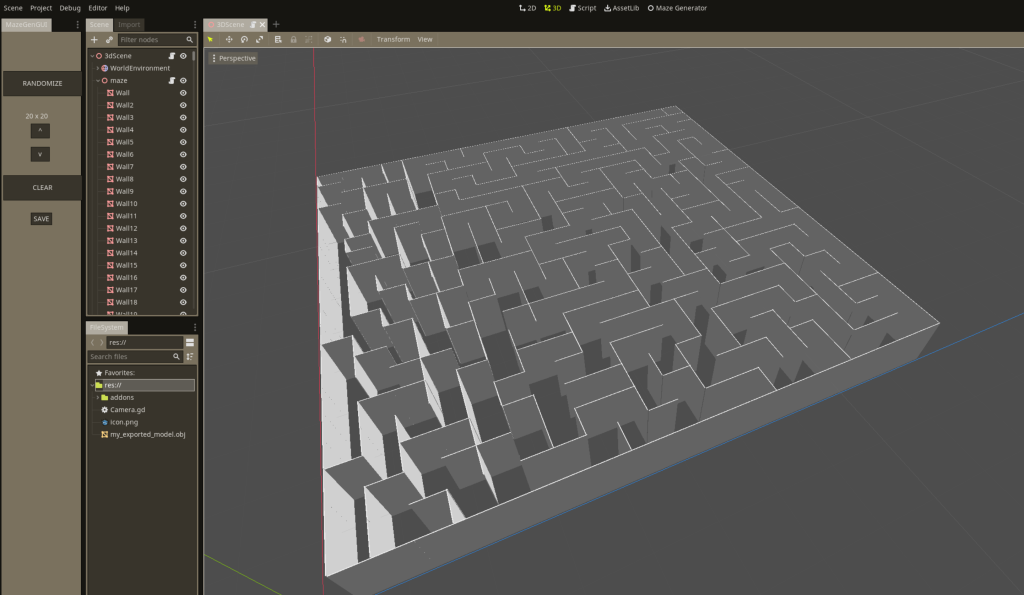Switch to the Scale tool
Viewport: 1024px width, 595px height.
click(259, 39)
